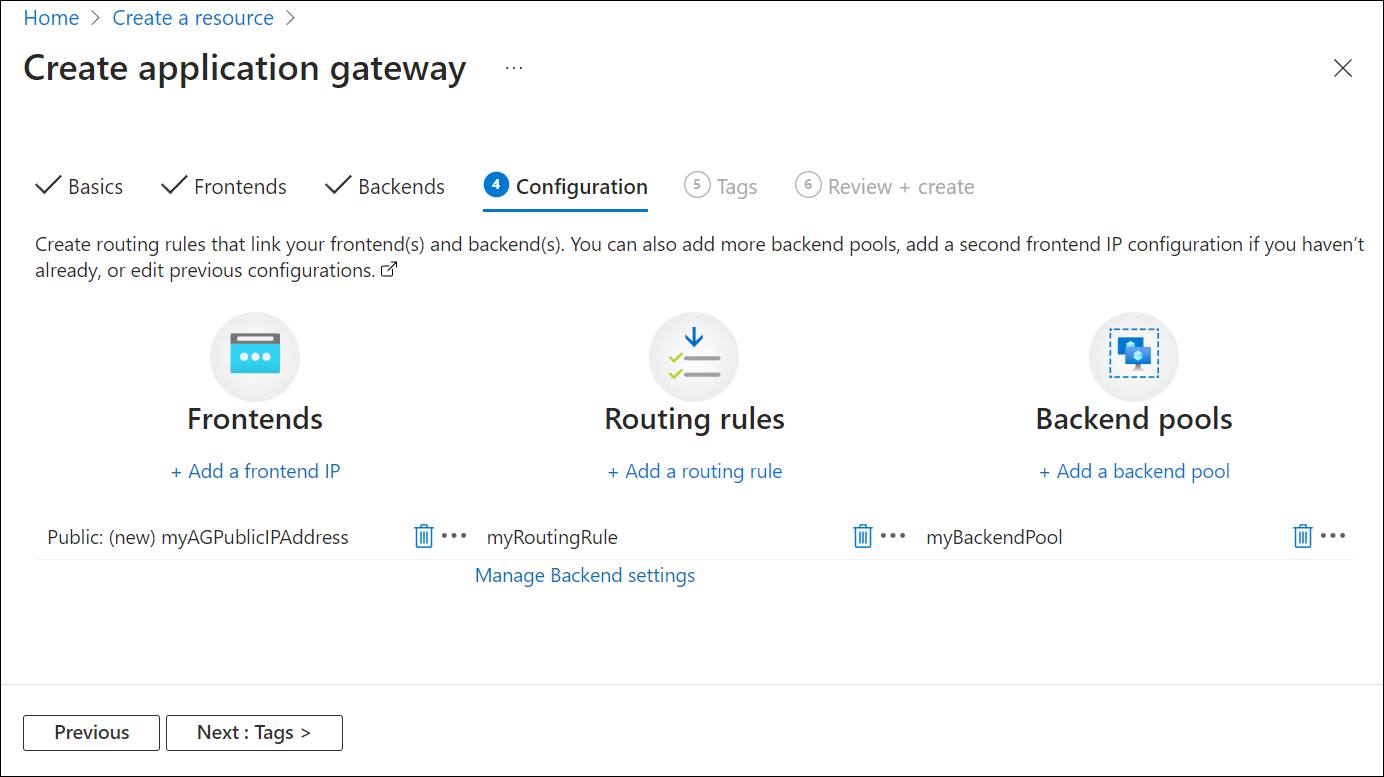Image resolution: width=1384 pixels, height=777 pixels.
Task: Click the Previous button
Action: coord(91,732)
